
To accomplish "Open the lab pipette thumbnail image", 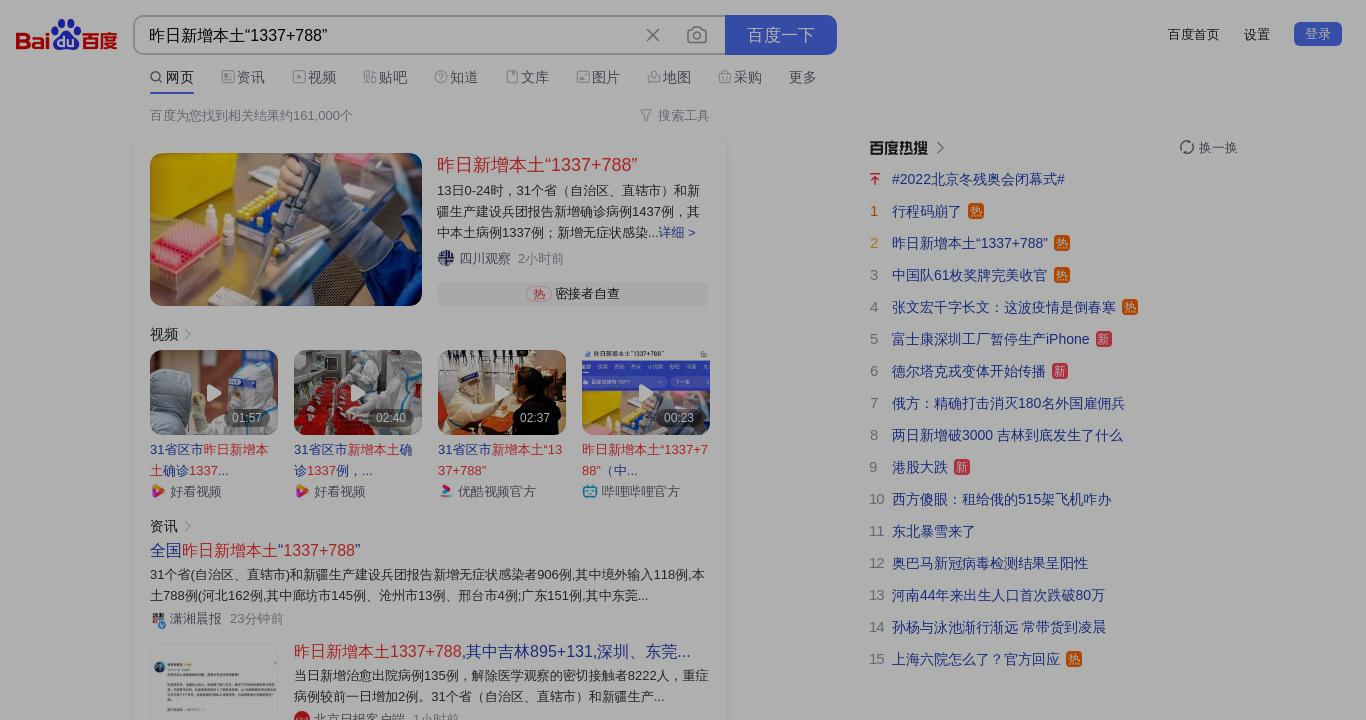I will tap(286, 229).
